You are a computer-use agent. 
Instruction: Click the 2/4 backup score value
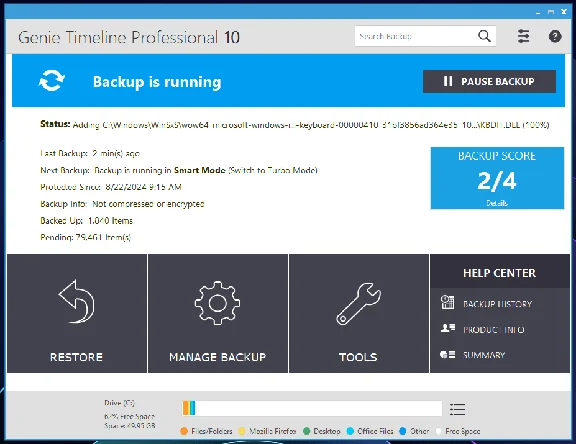(x=497, y=181)
